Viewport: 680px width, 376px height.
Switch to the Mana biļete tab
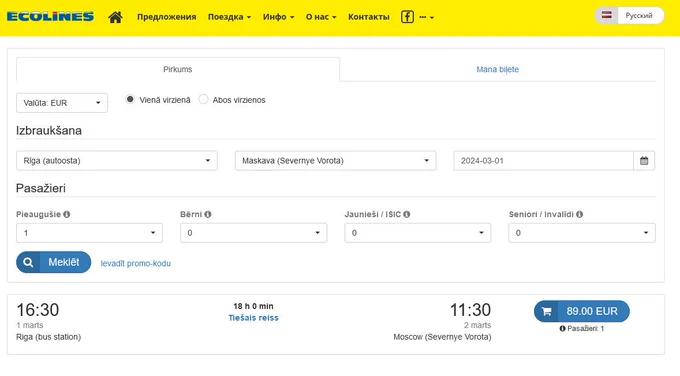click(x=497, y=69)
